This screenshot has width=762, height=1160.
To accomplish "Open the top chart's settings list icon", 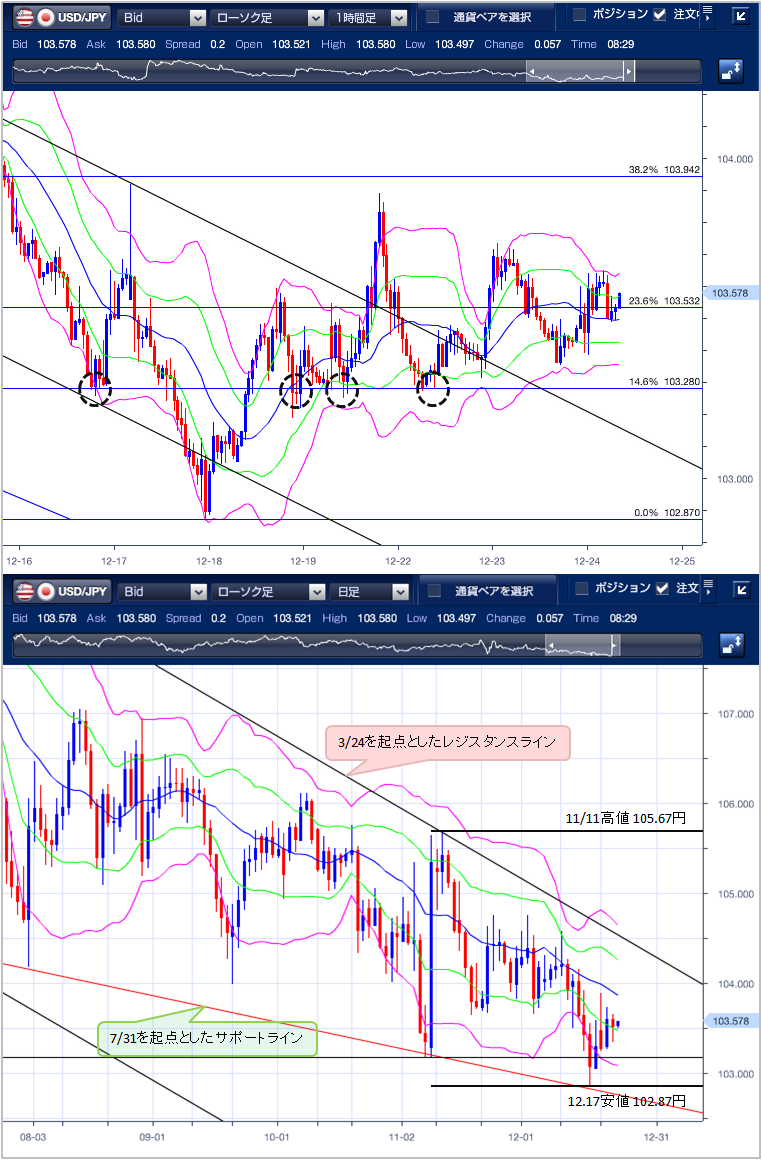I will pos(708,14).
